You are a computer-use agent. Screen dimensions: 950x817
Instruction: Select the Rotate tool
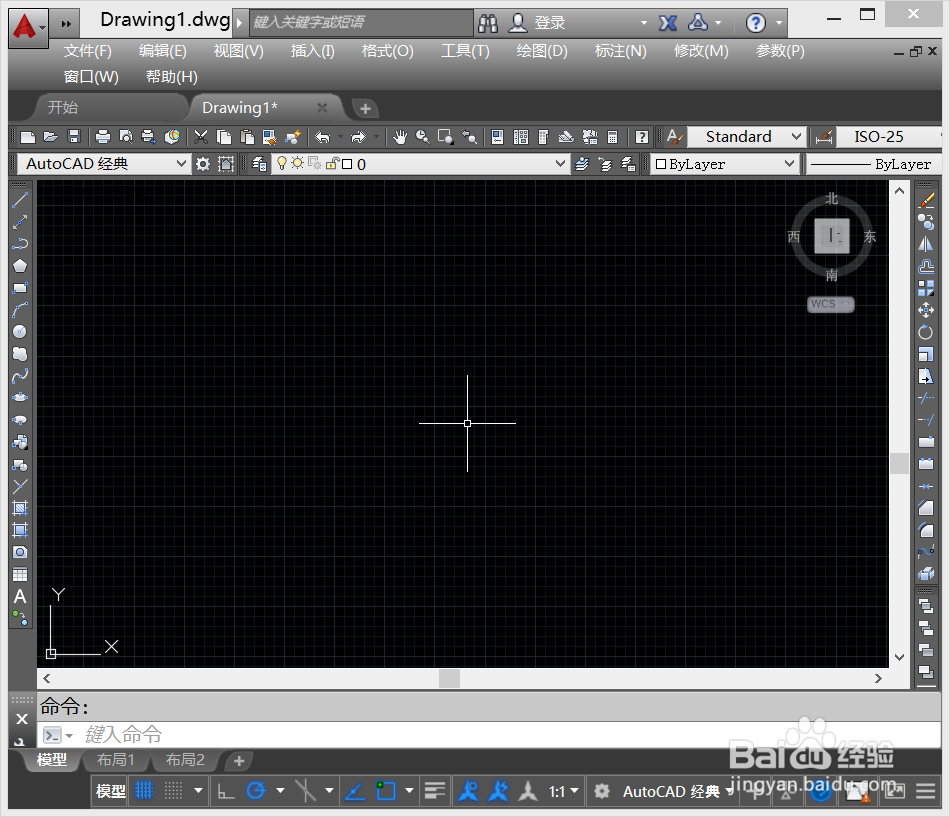926,332
